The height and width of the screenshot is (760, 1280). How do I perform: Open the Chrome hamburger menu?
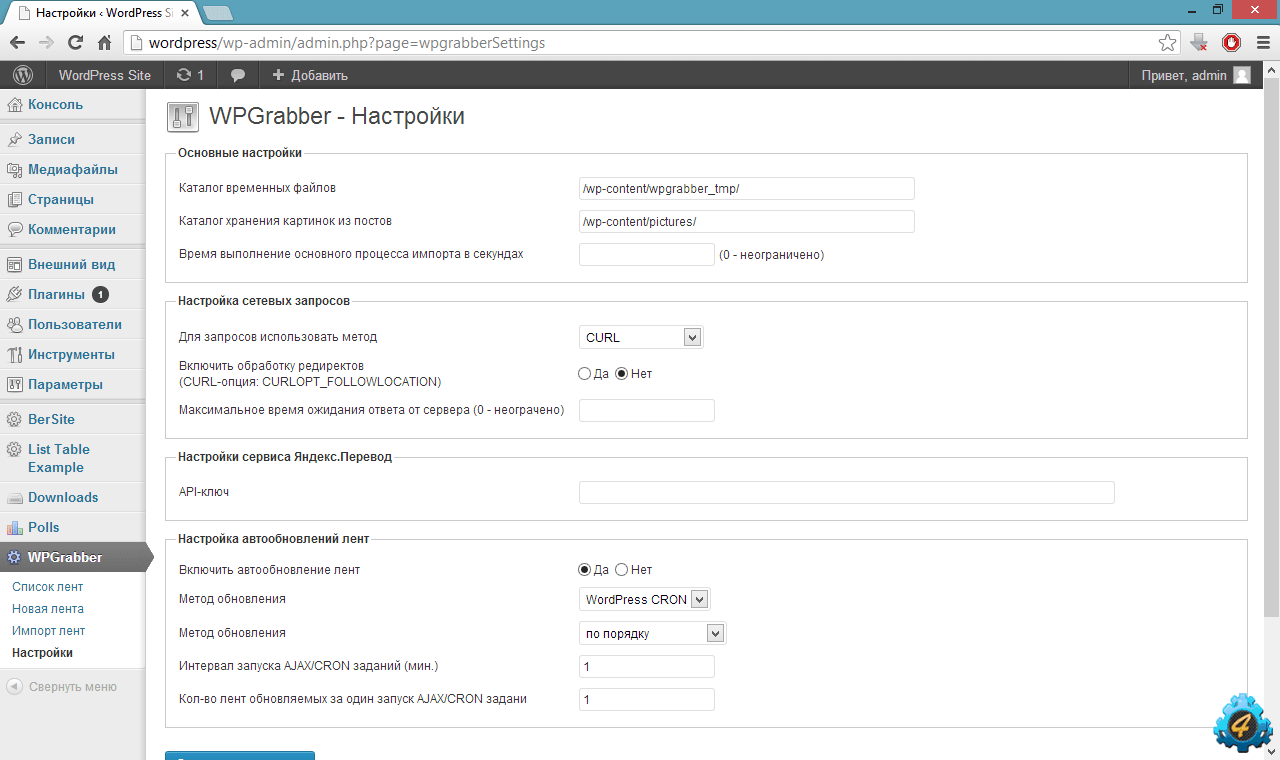(1263, 43)
